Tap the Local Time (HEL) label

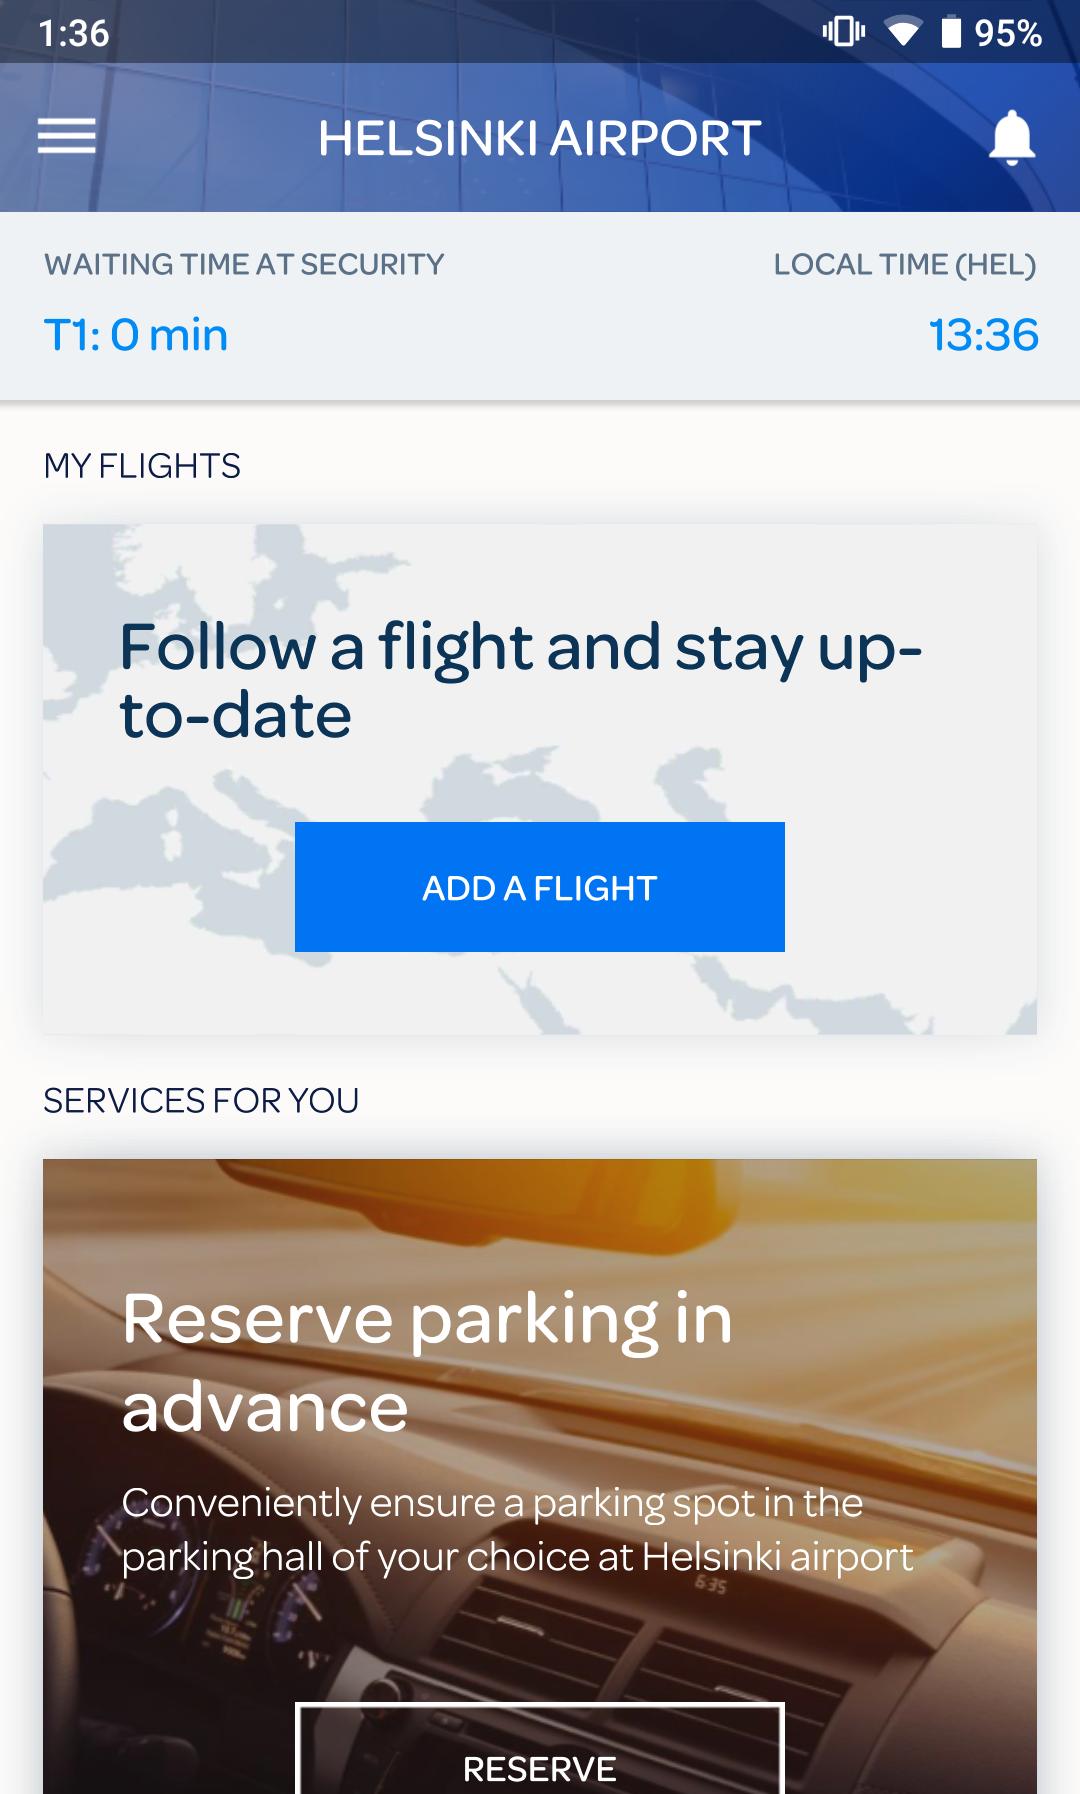[904, 265]
